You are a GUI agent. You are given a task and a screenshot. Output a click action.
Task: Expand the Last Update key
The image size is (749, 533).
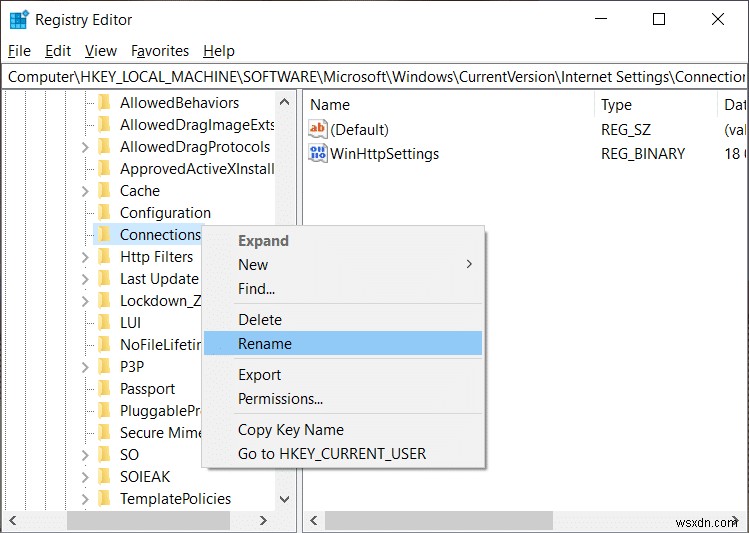tap(85, 279)
